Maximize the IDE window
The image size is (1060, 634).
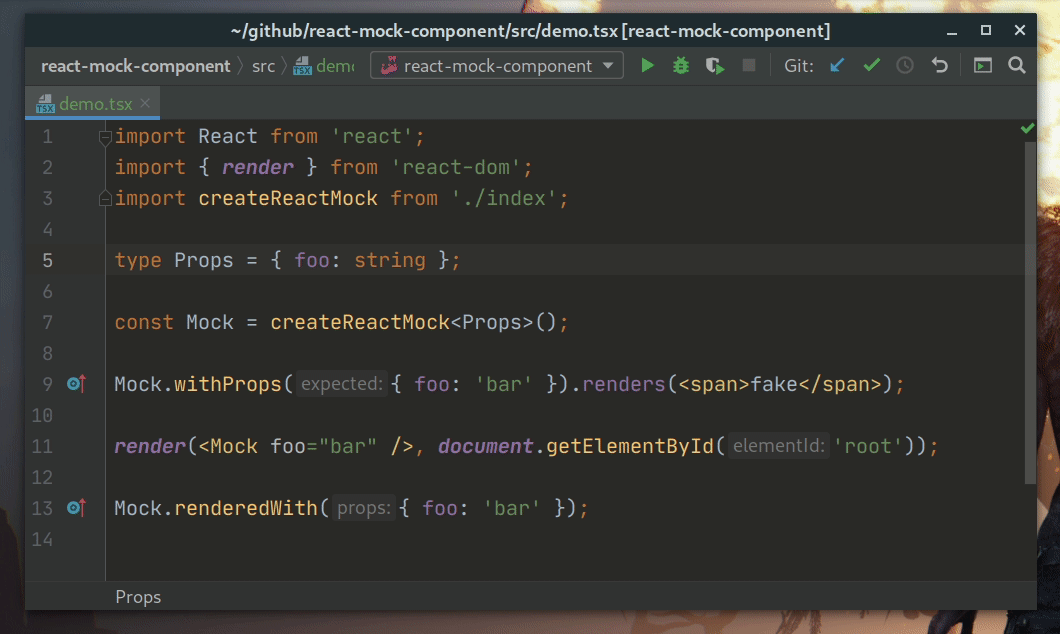coord(986,30)
